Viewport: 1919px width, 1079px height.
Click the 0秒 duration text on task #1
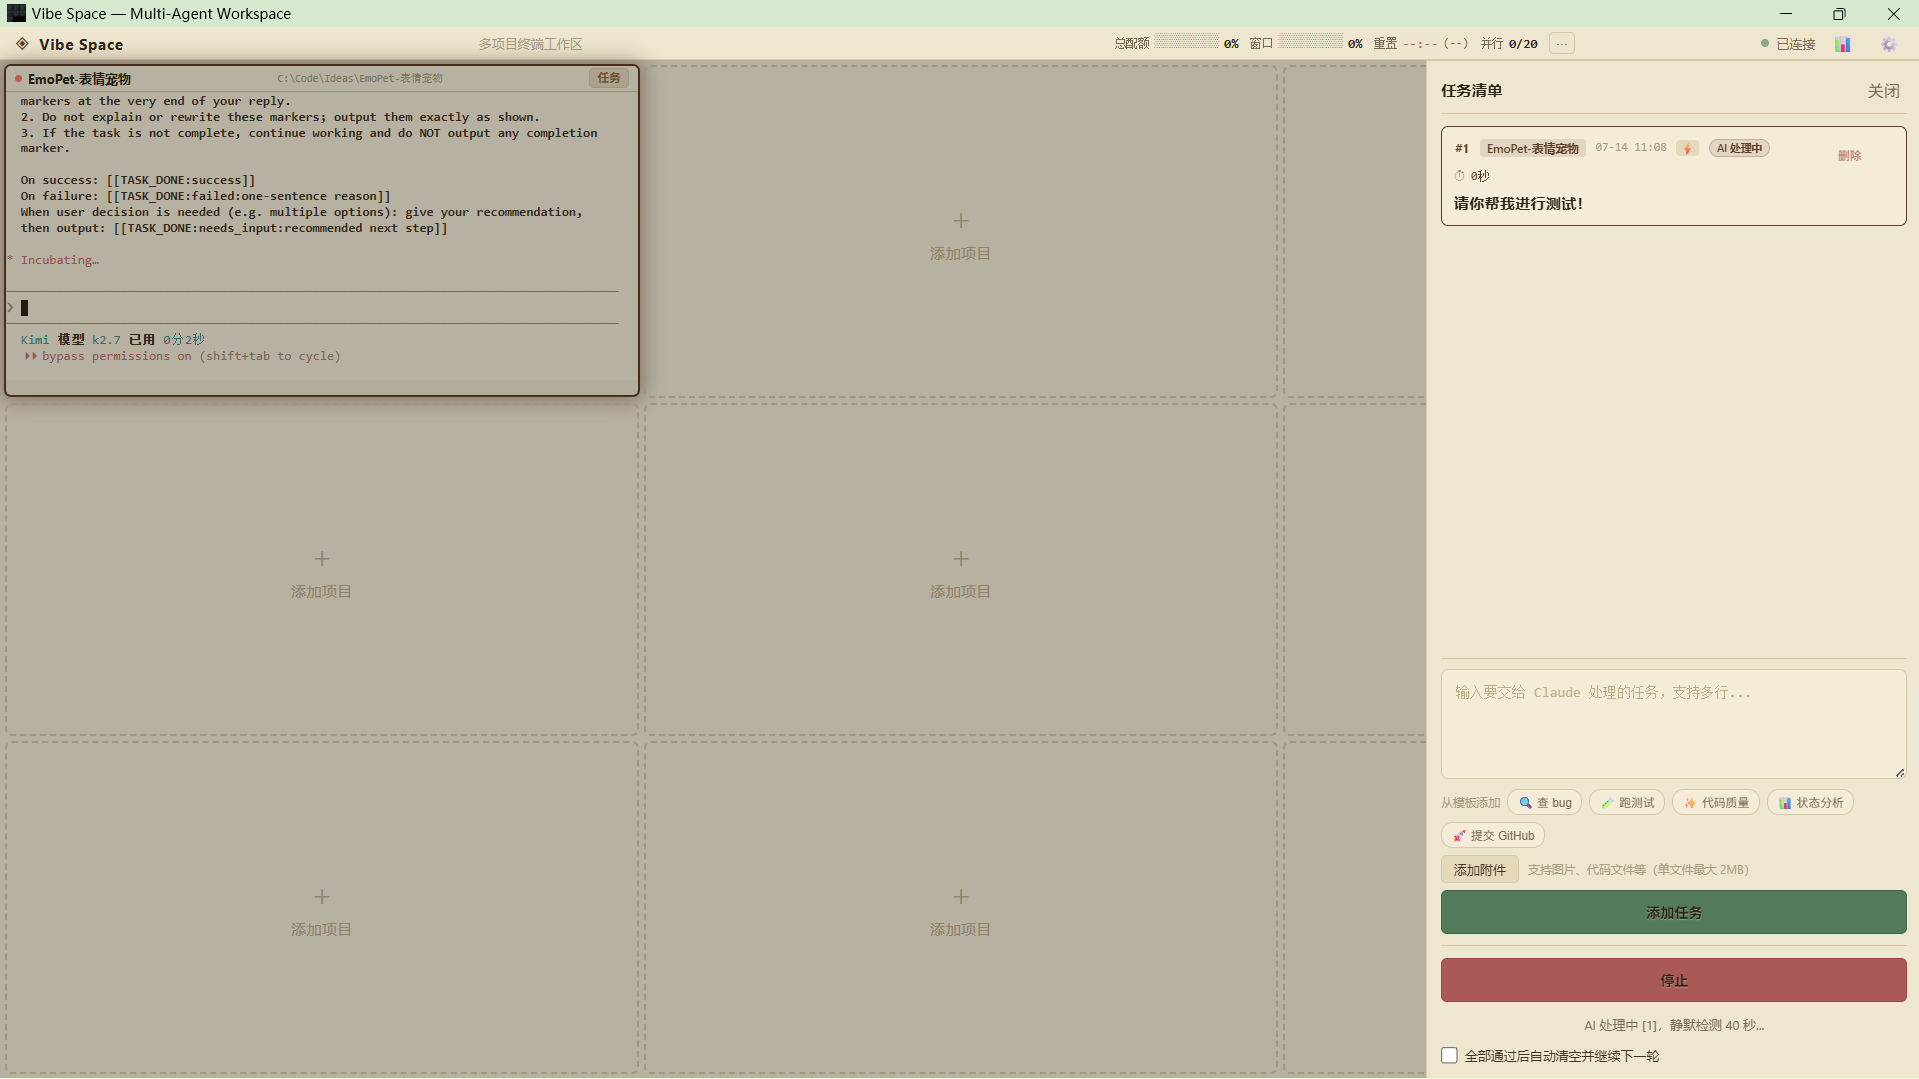click(1480, 176)
